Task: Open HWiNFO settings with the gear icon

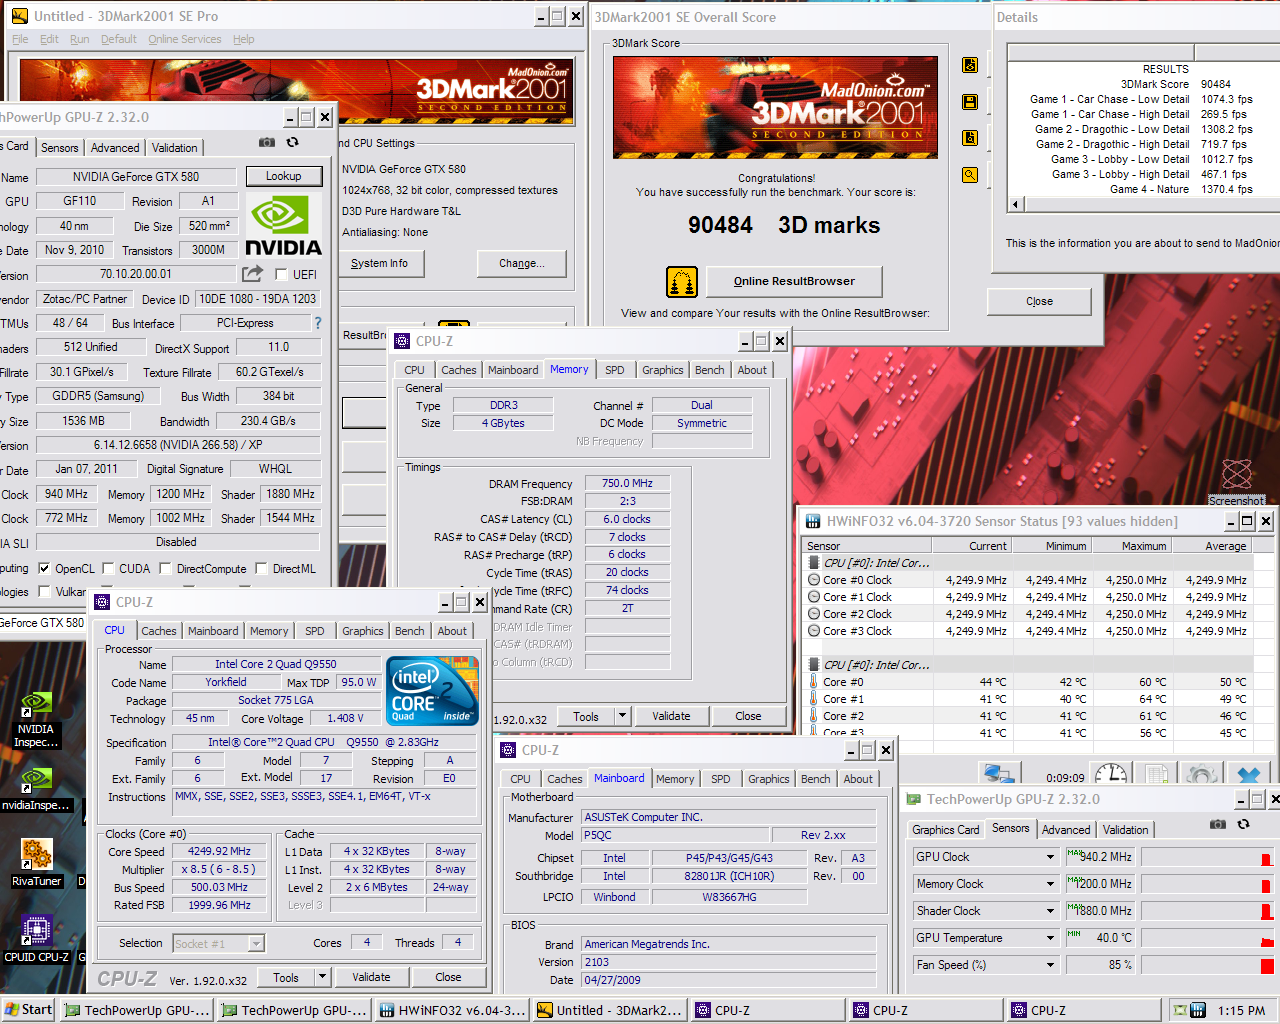Action: (x=1201, y=776)
